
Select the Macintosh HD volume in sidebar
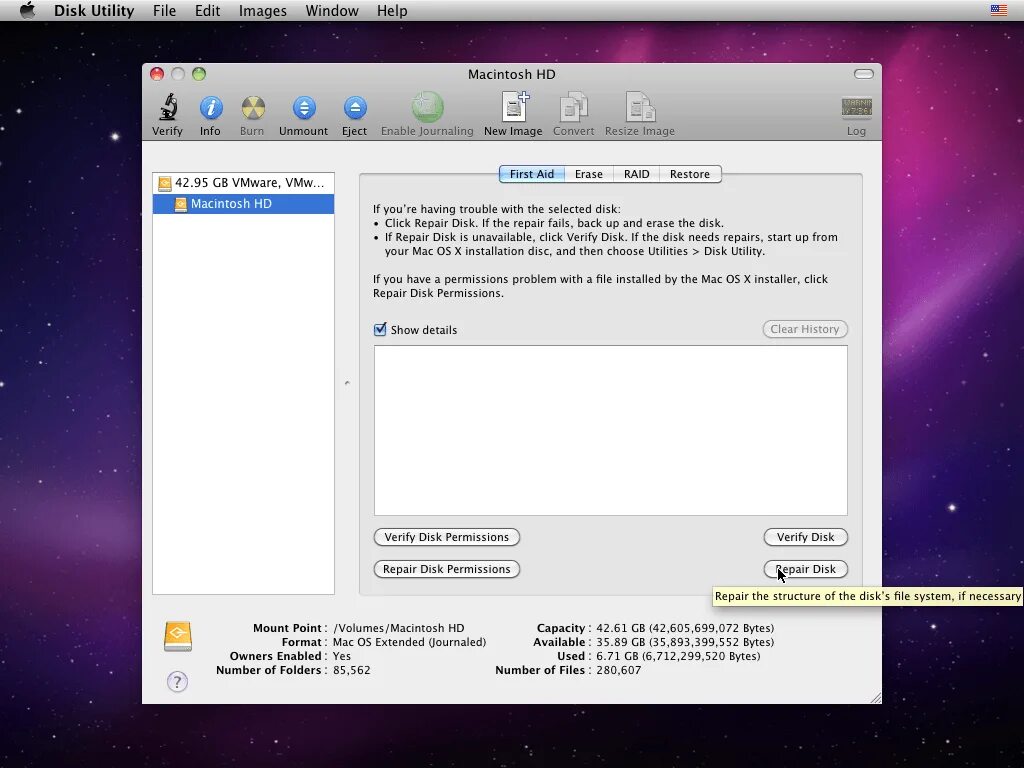click(x=243, y=204)
